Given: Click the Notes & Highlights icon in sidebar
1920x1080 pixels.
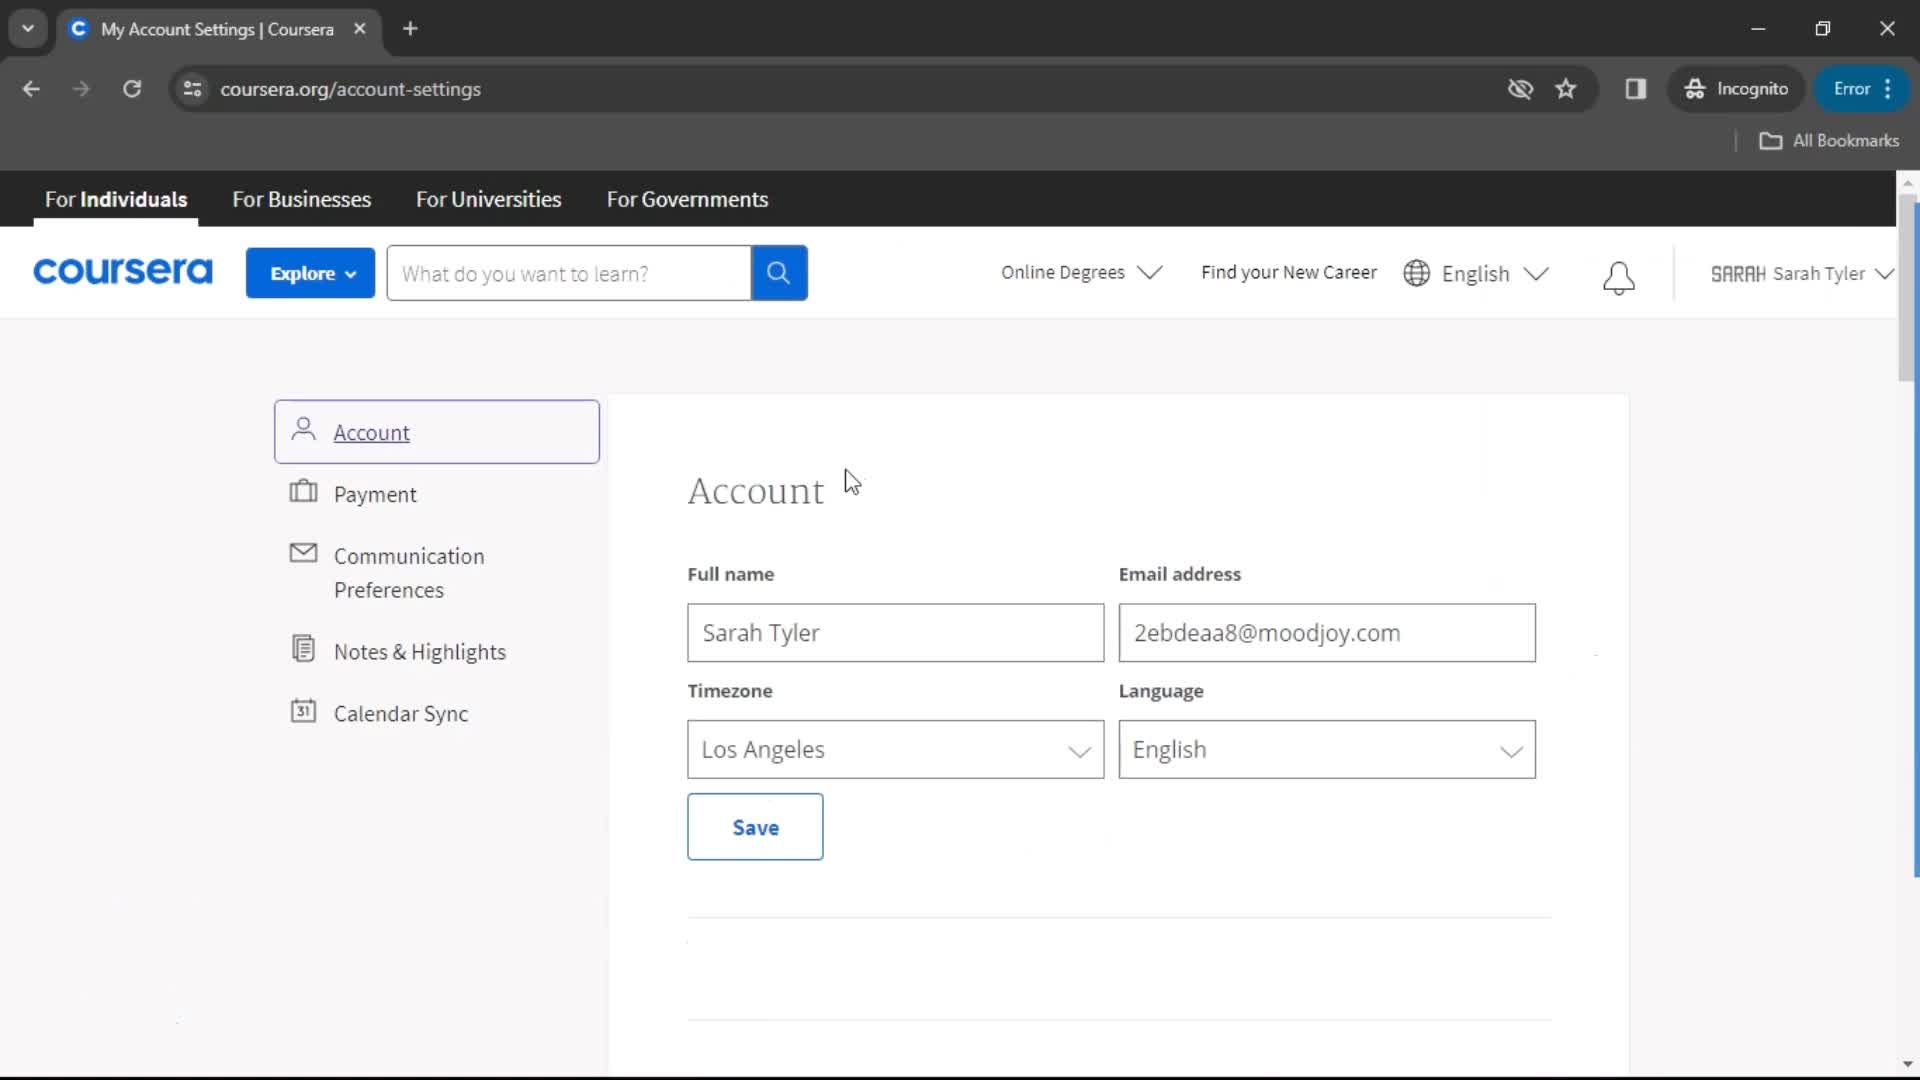Looking at the screenshot, I should point(303,650).
